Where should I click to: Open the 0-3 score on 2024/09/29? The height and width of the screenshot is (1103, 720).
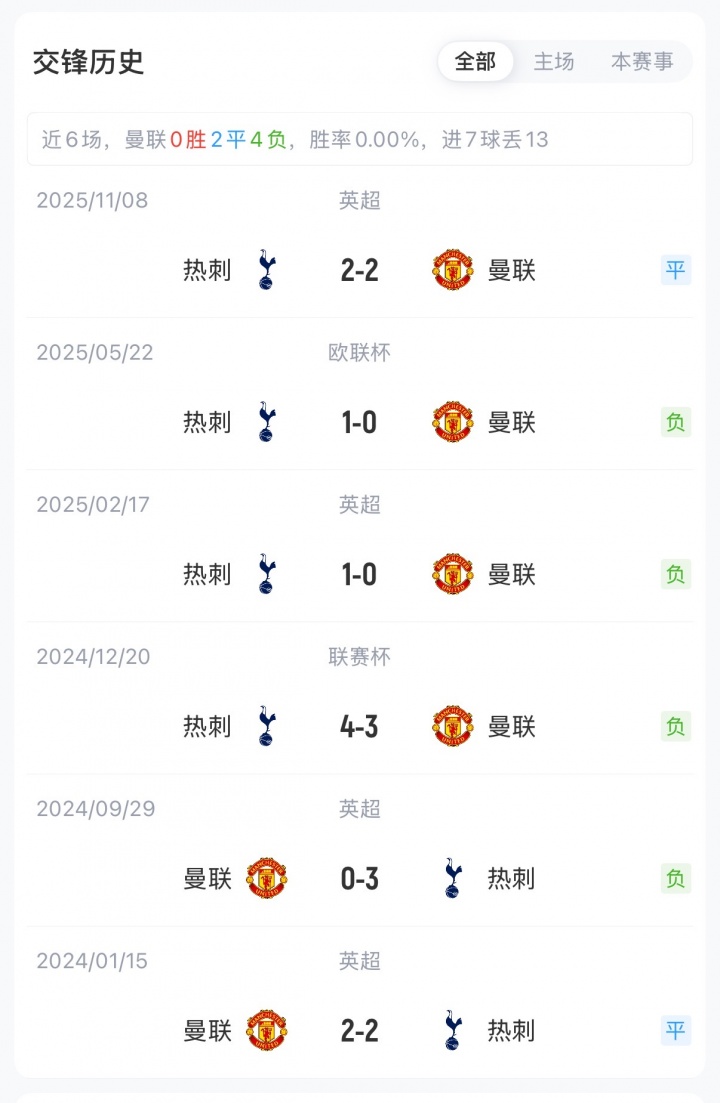[x=359, y=878]
